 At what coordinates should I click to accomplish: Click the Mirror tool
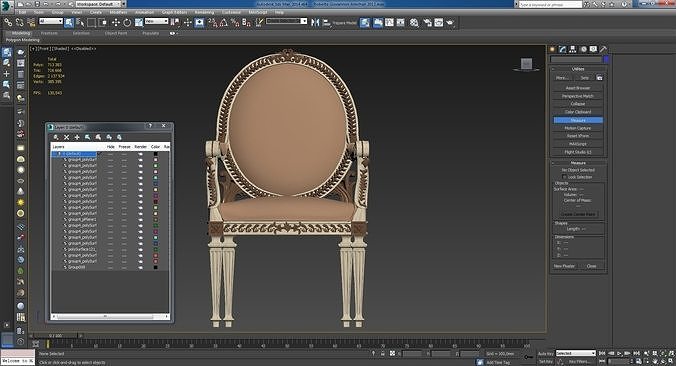tap(315, 22)
